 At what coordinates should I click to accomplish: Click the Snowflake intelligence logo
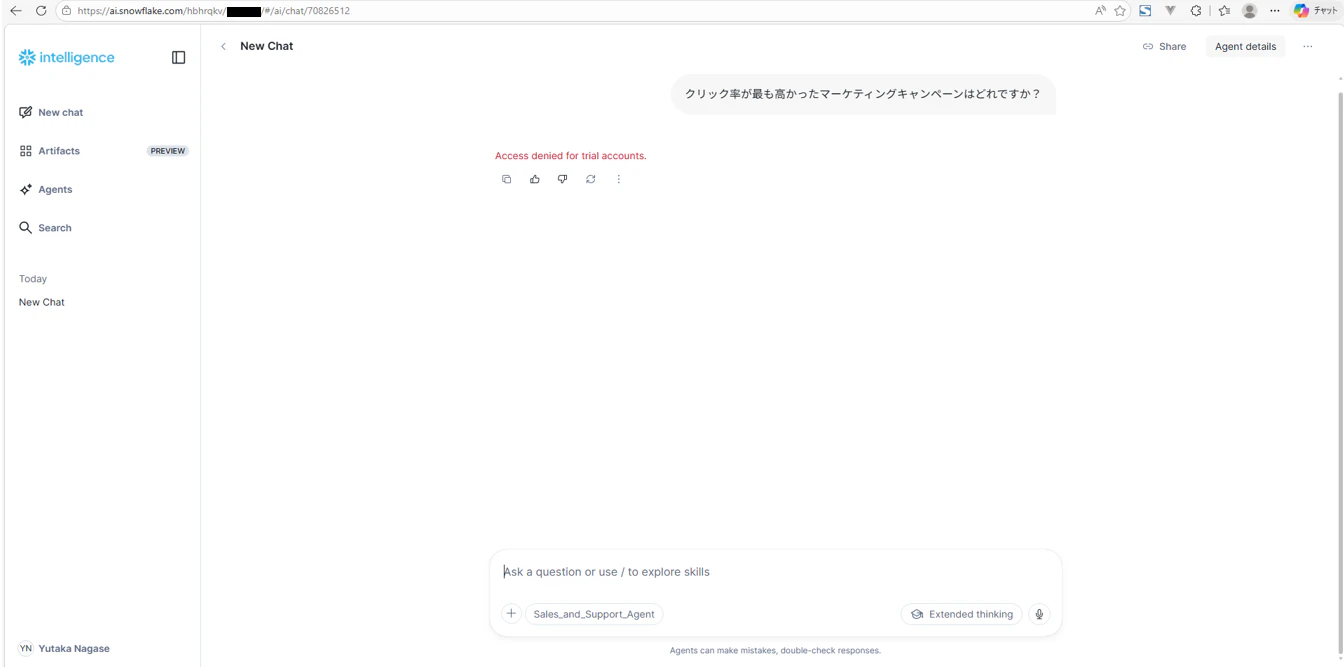[x=66, y=58]
